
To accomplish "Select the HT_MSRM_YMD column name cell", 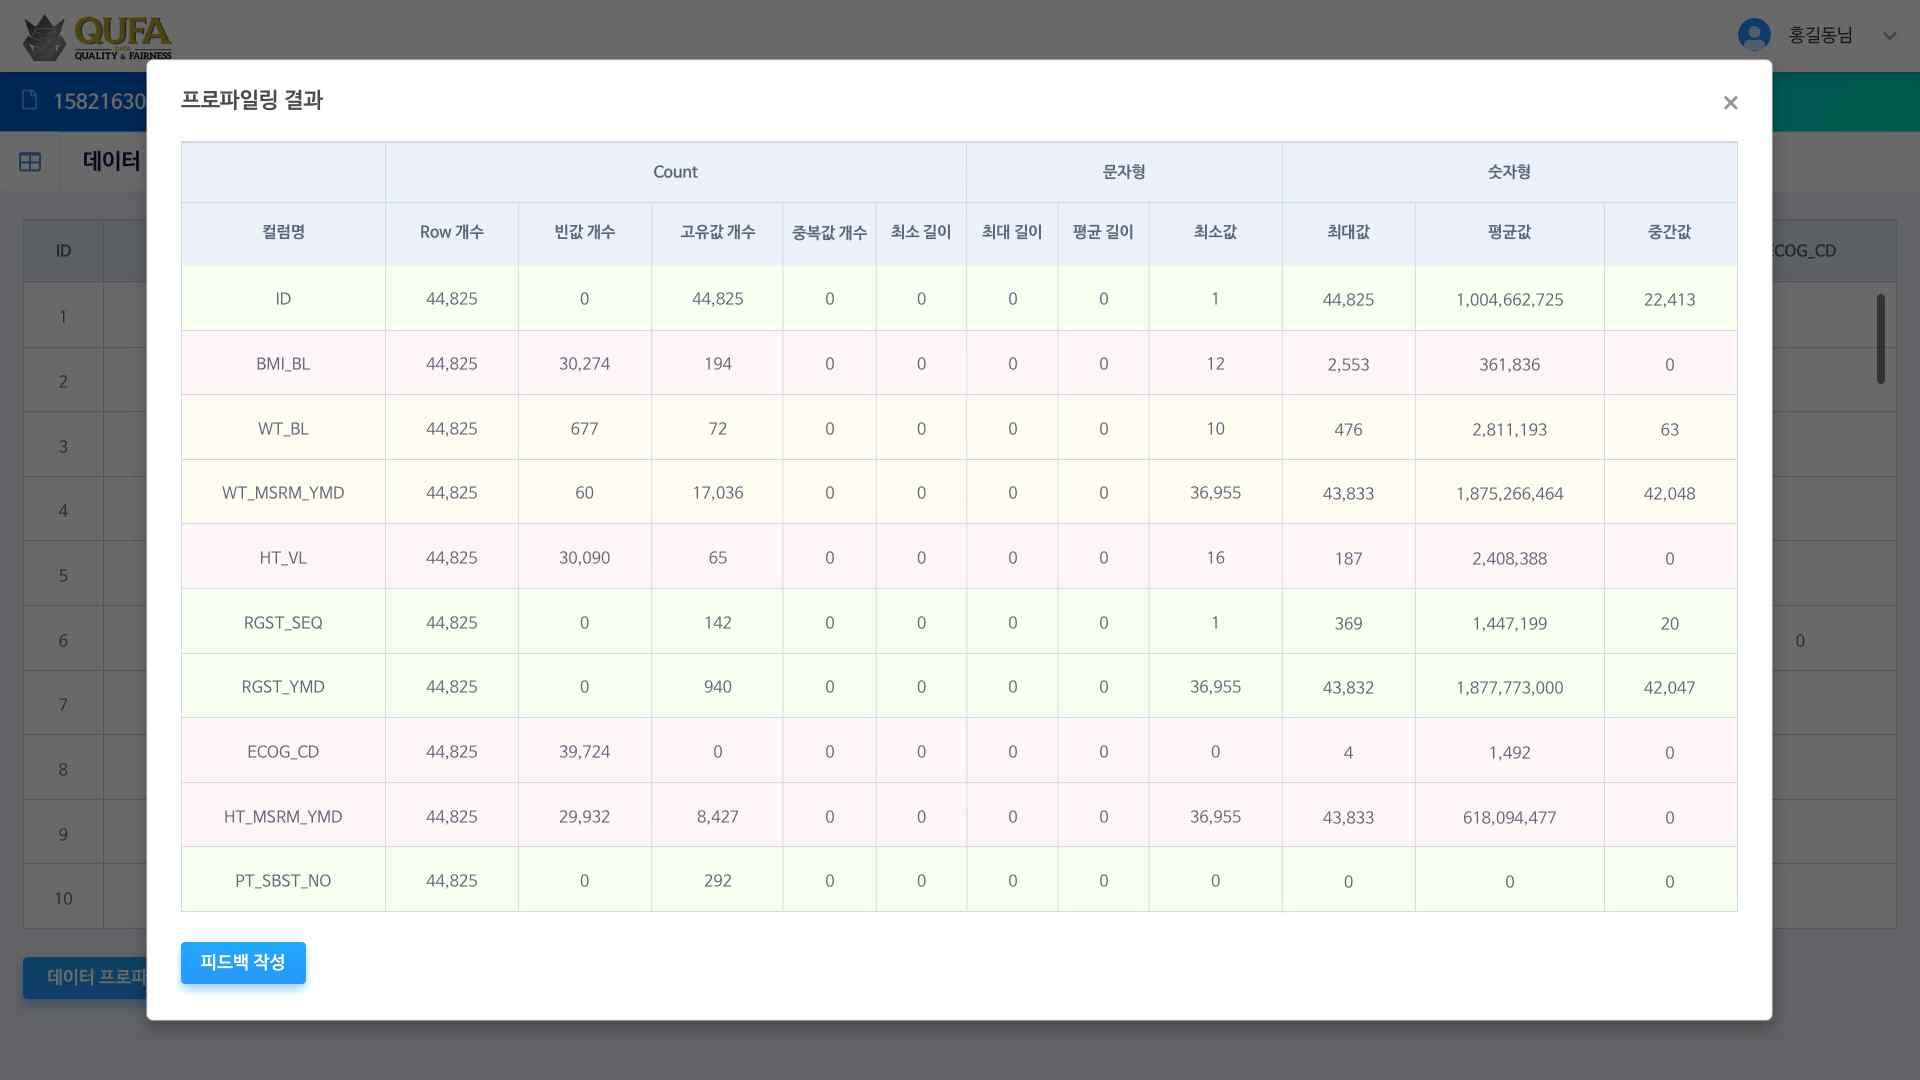I will [283, 816].
